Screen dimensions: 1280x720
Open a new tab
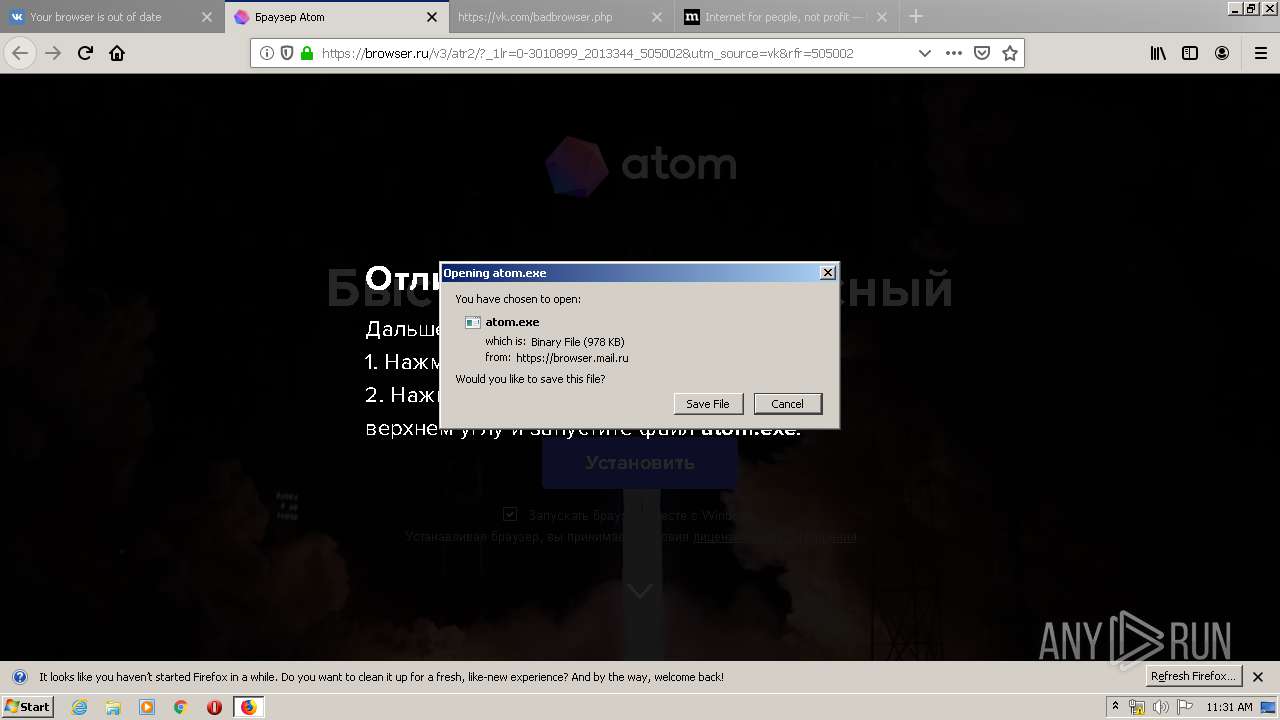click(916, 16)
